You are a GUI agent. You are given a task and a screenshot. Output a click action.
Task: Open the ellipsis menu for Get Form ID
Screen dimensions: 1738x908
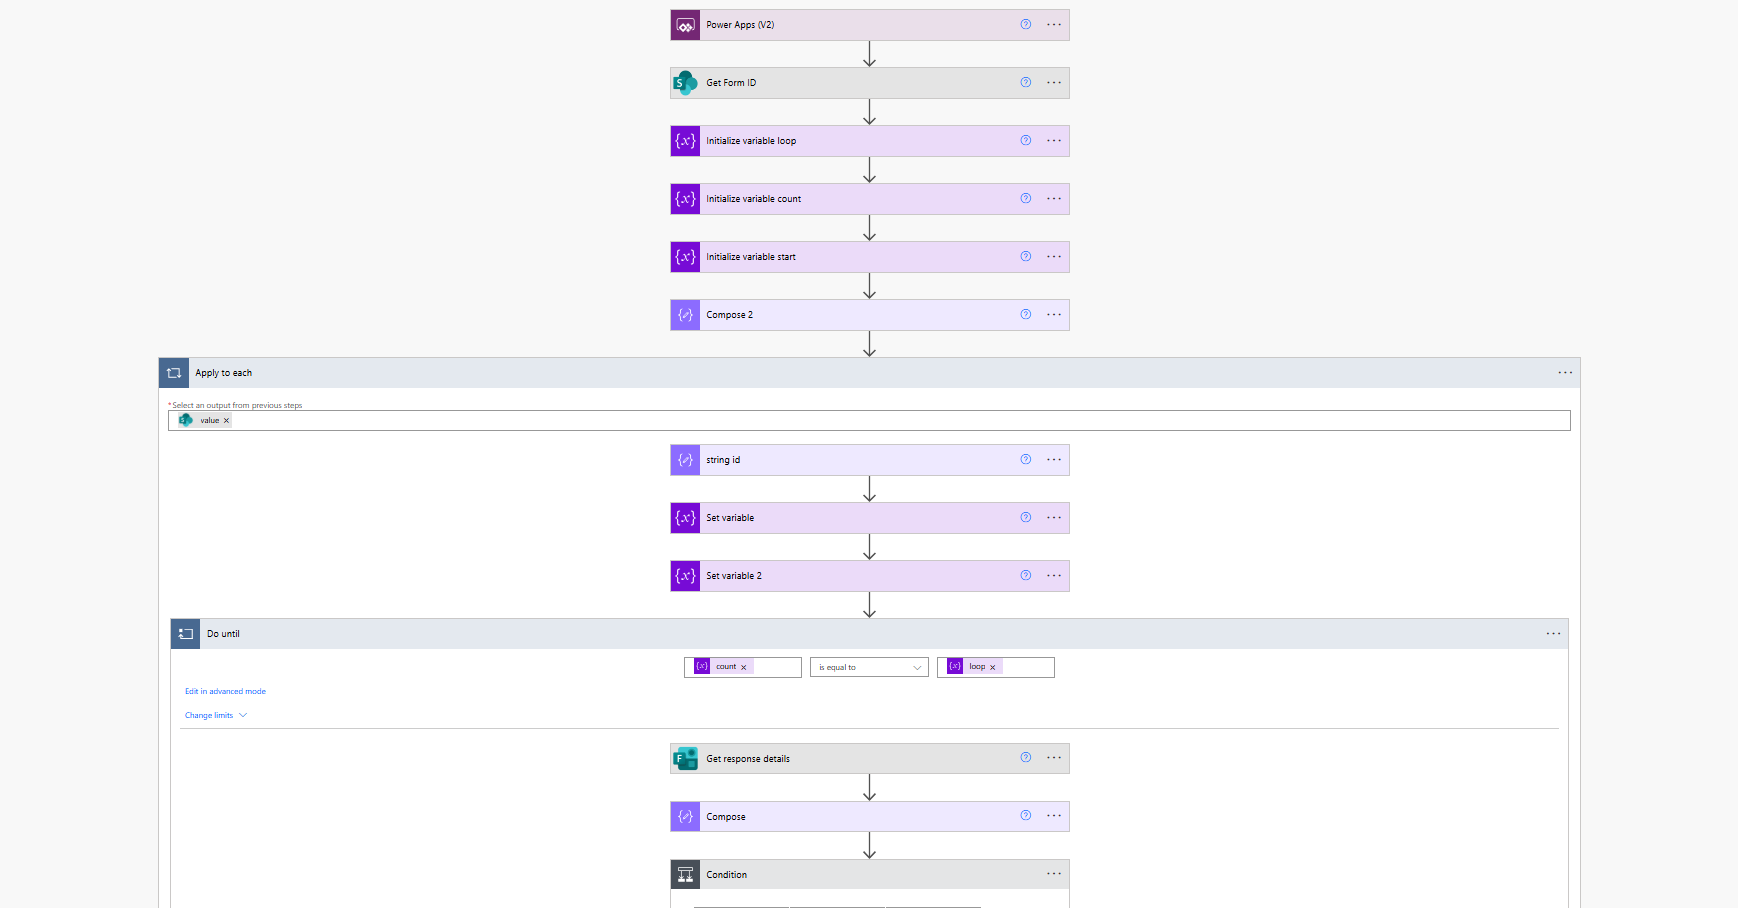1054,83
